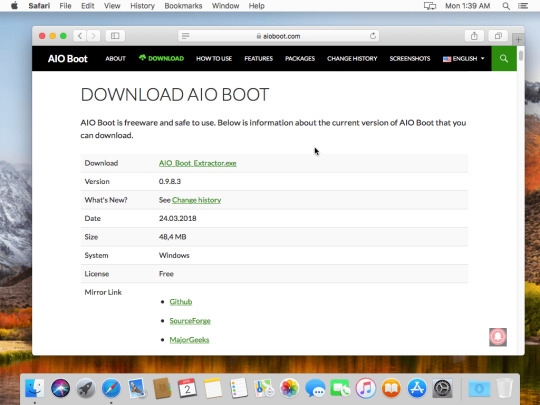Click the page's vertical scrollbar

coord(521,56)
